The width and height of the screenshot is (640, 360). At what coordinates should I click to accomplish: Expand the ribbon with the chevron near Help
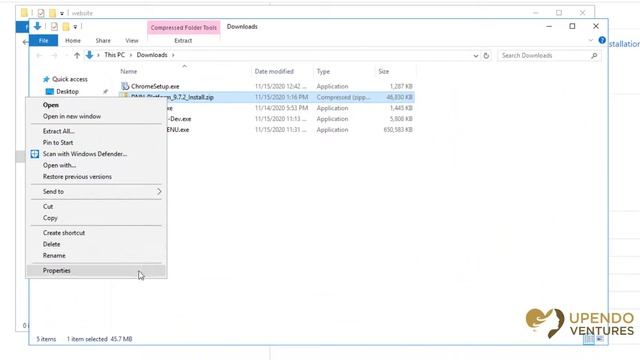591,40
